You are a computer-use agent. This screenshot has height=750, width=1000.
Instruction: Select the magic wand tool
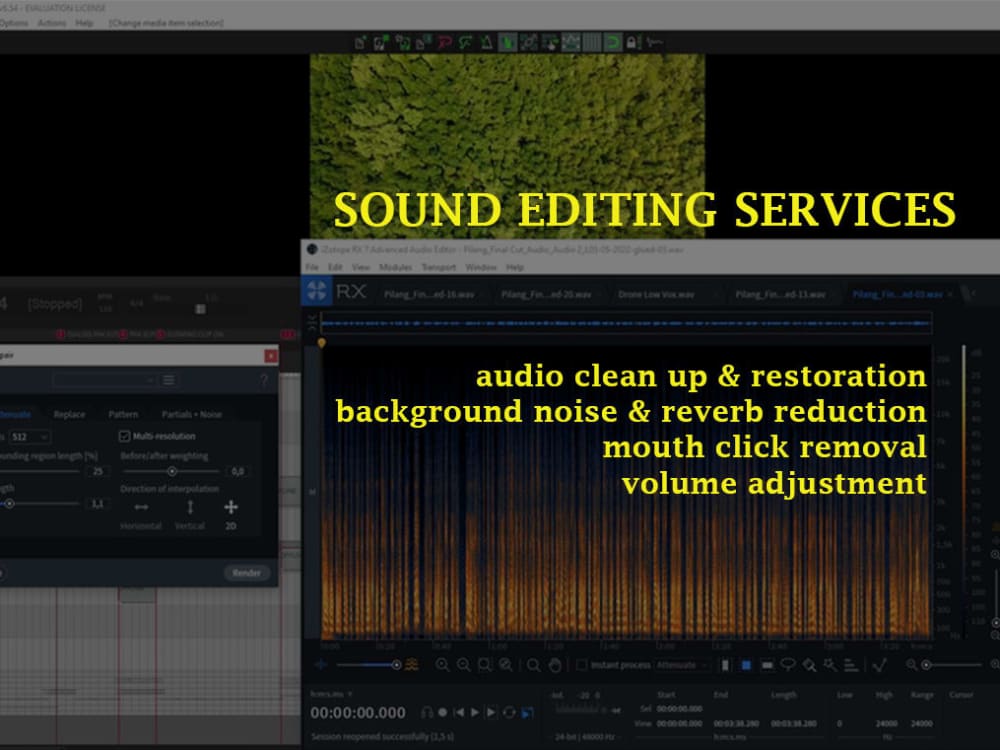[x=830, y=665]
